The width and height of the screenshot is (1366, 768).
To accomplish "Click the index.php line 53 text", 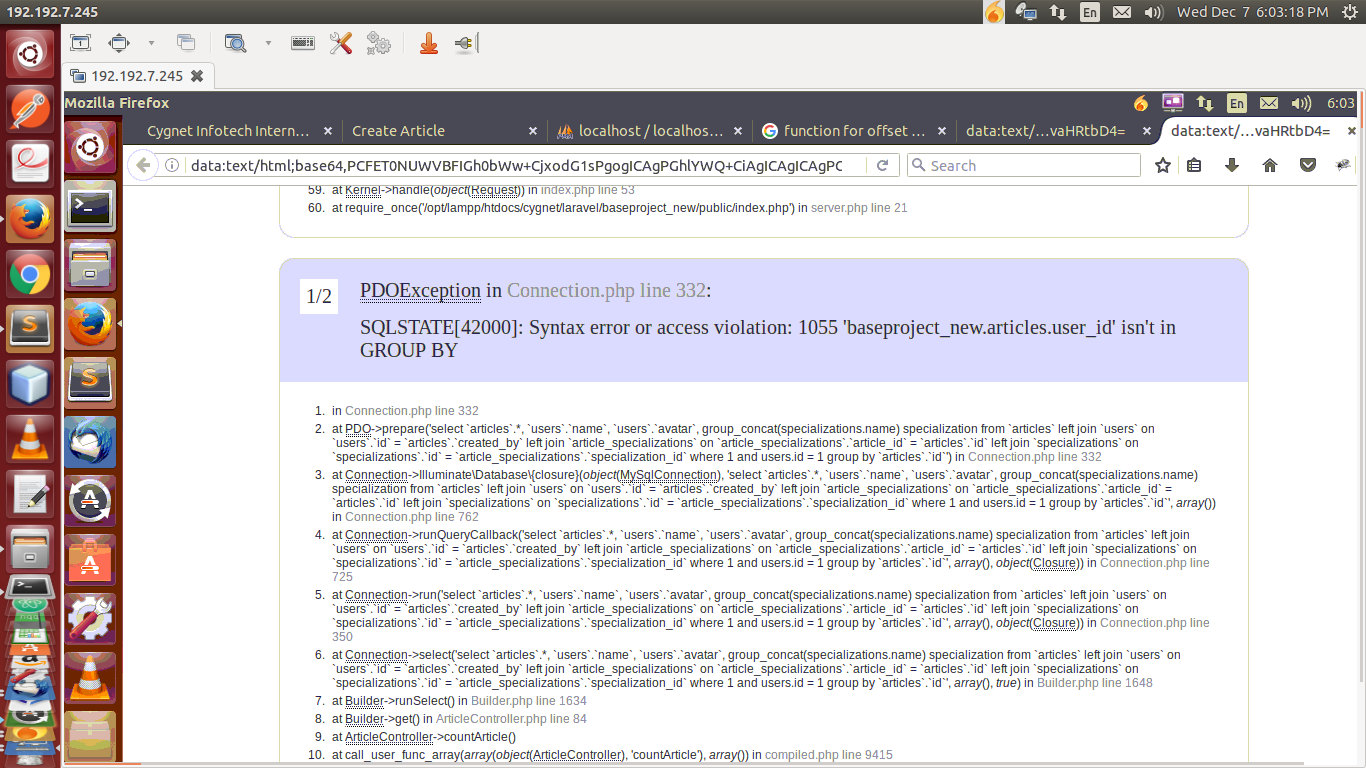I will 588,190.
